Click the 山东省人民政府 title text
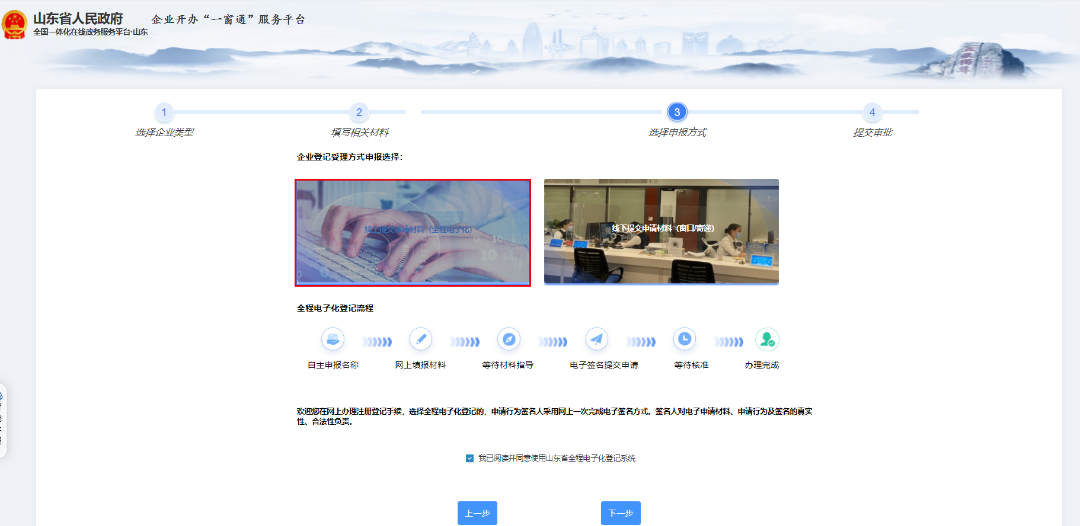 click(78, 18)
